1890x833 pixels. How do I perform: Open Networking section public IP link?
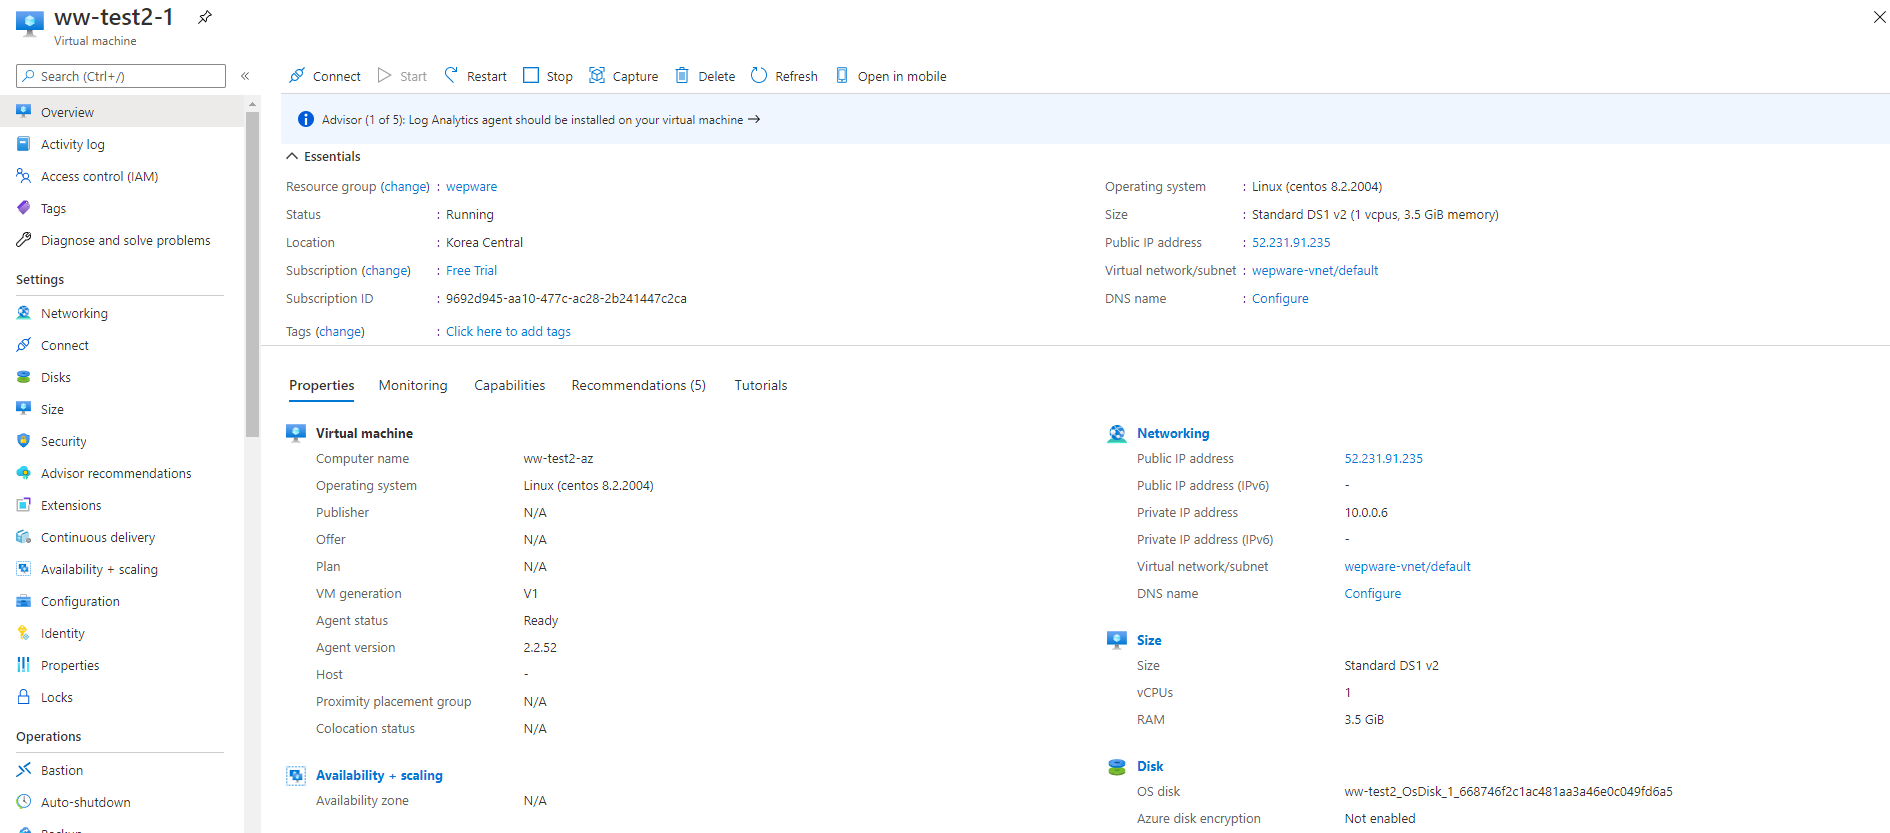1383,459
